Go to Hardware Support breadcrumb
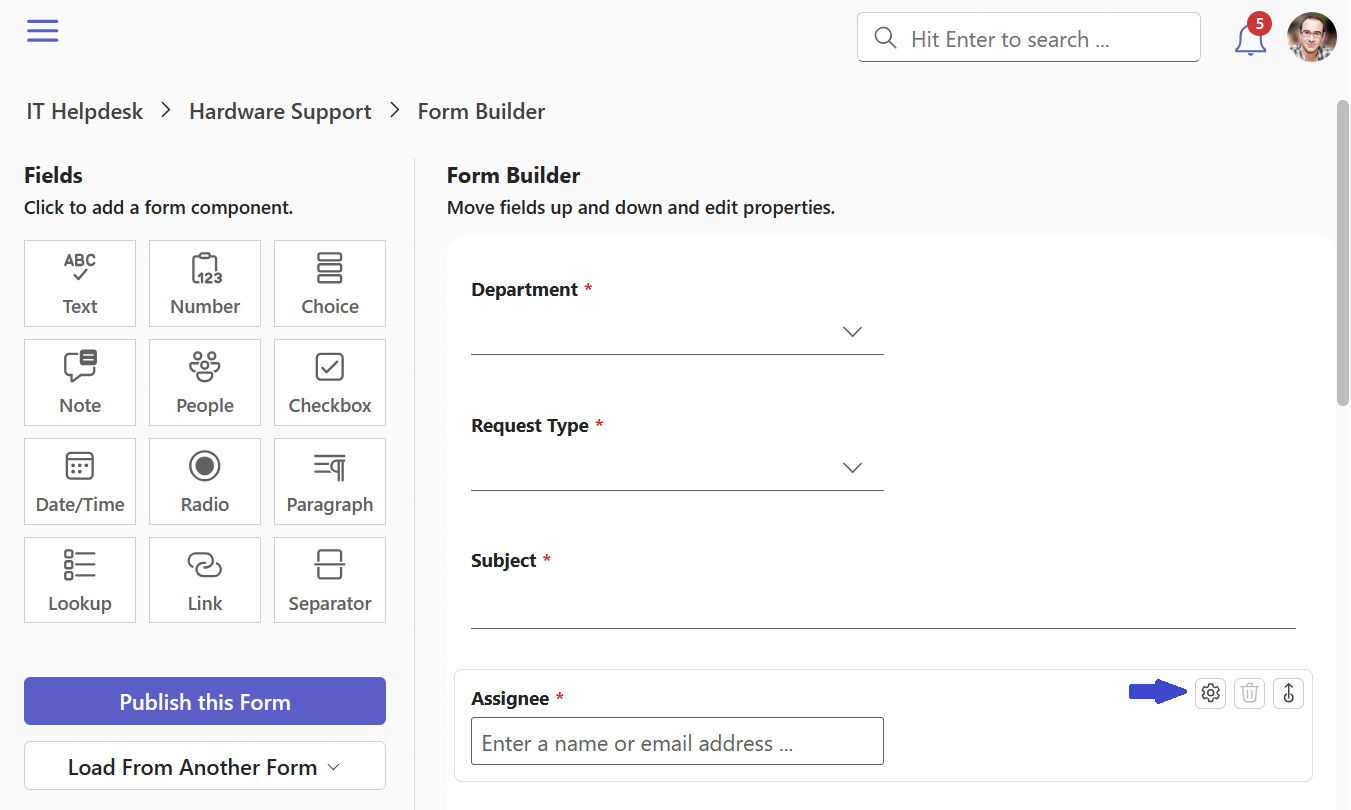 point(280,111)
